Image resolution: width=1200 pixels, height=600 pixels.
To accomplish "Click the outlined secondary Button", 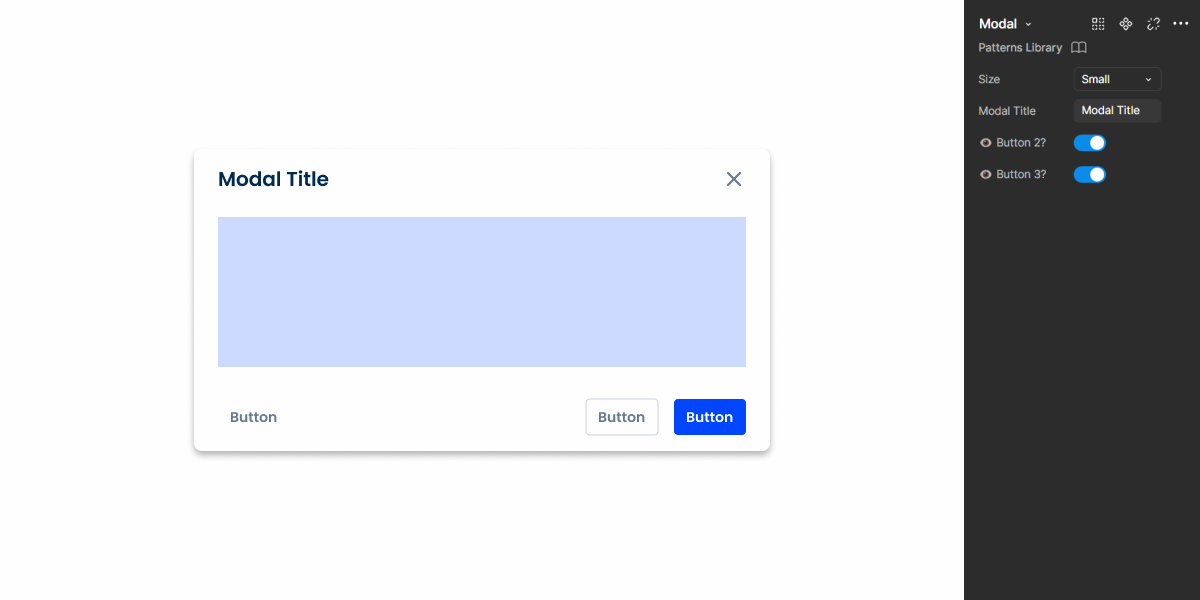I will [x=621, y=417].
